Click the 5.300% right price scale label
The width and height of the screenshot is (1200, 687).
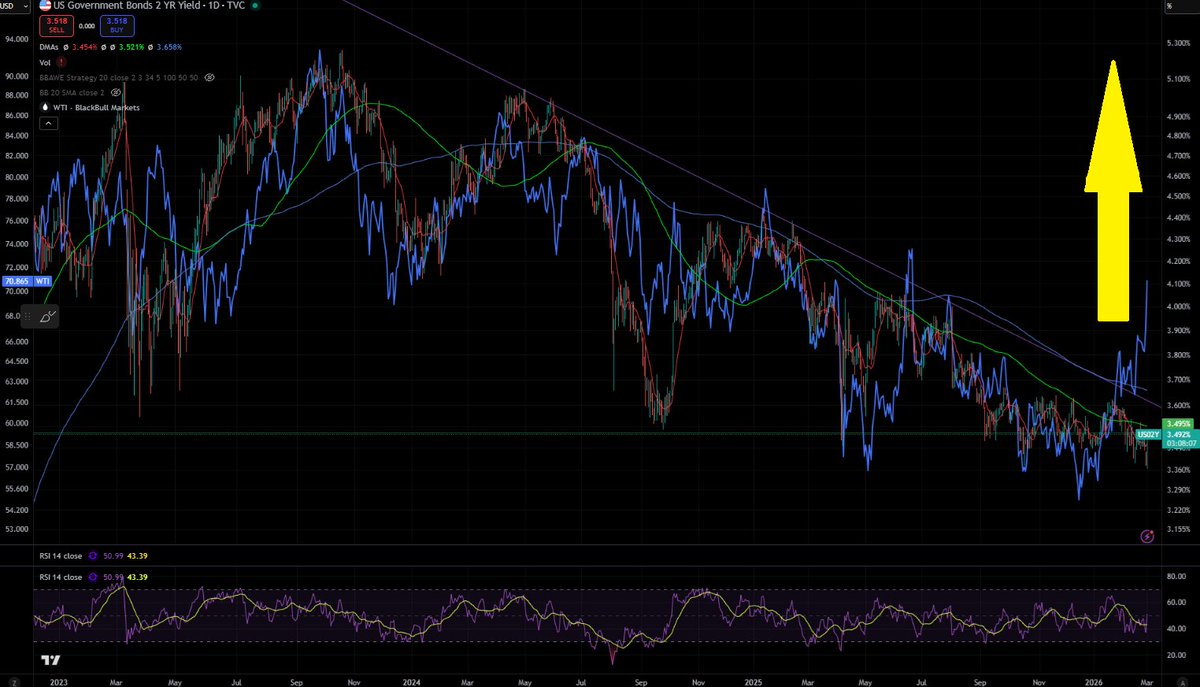[x=1181, y=43]
